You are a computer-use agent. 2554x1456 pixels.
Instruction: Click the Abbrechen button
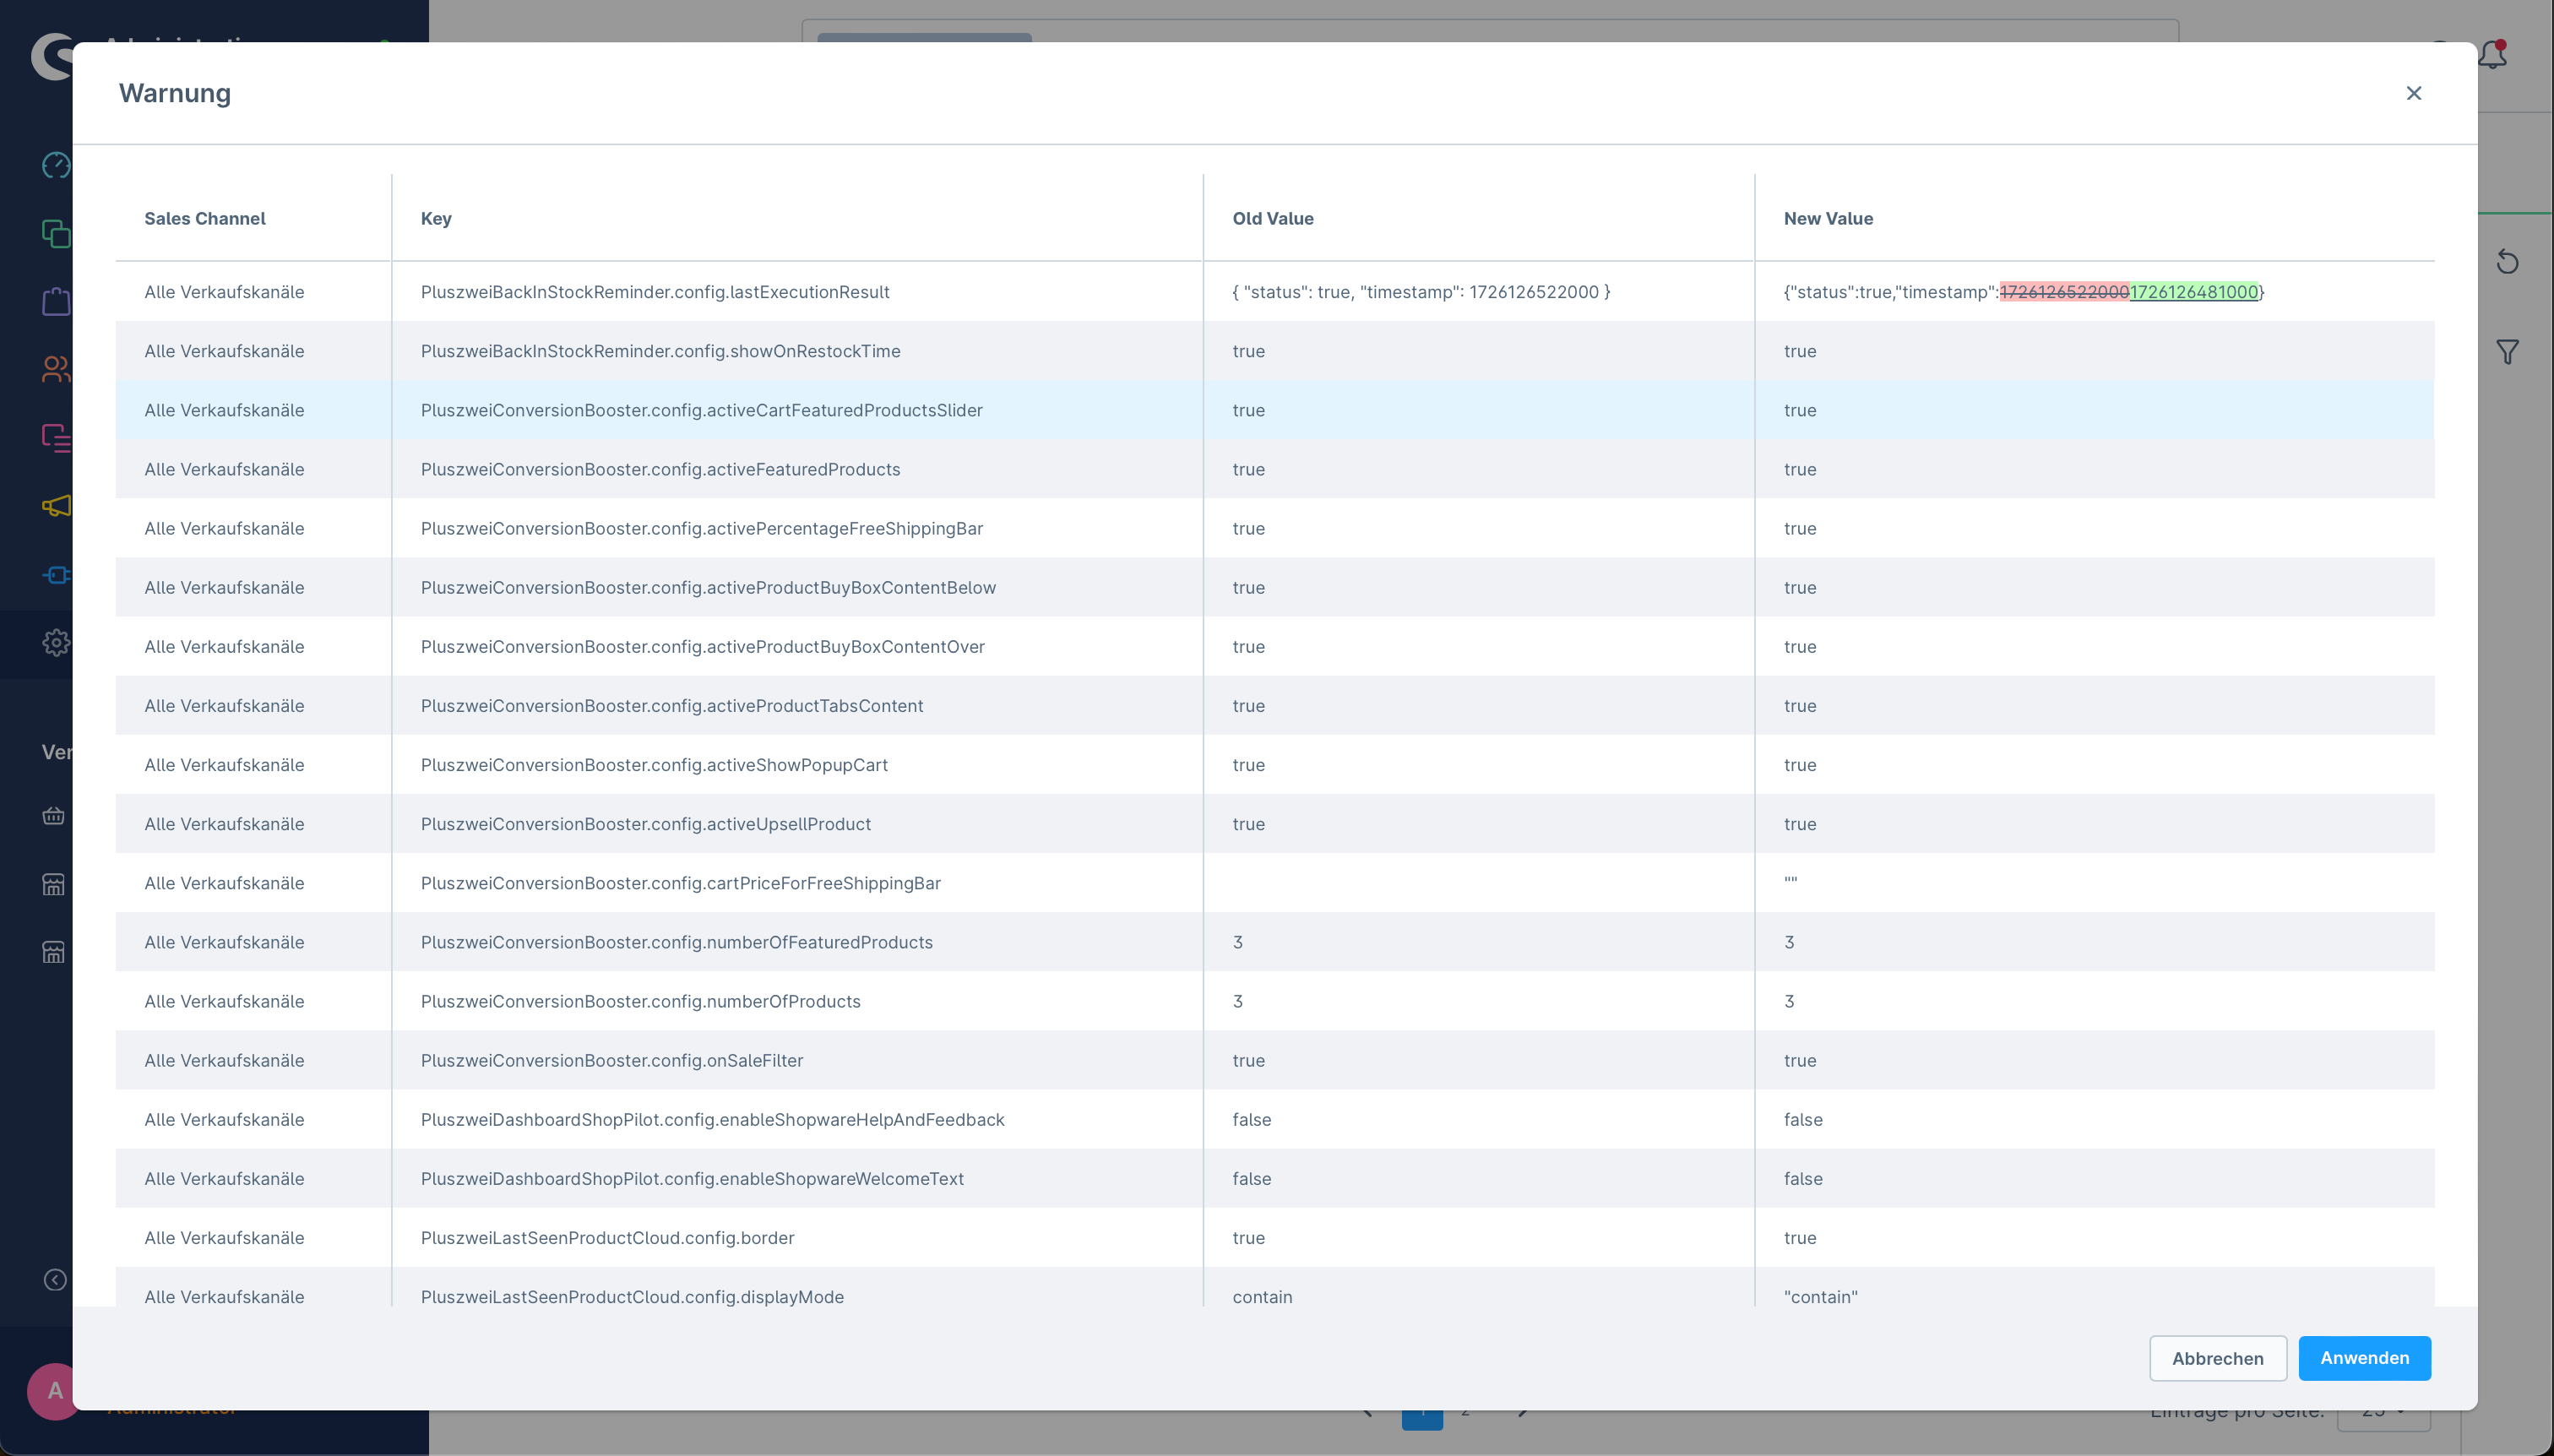click(2217, 1358)
